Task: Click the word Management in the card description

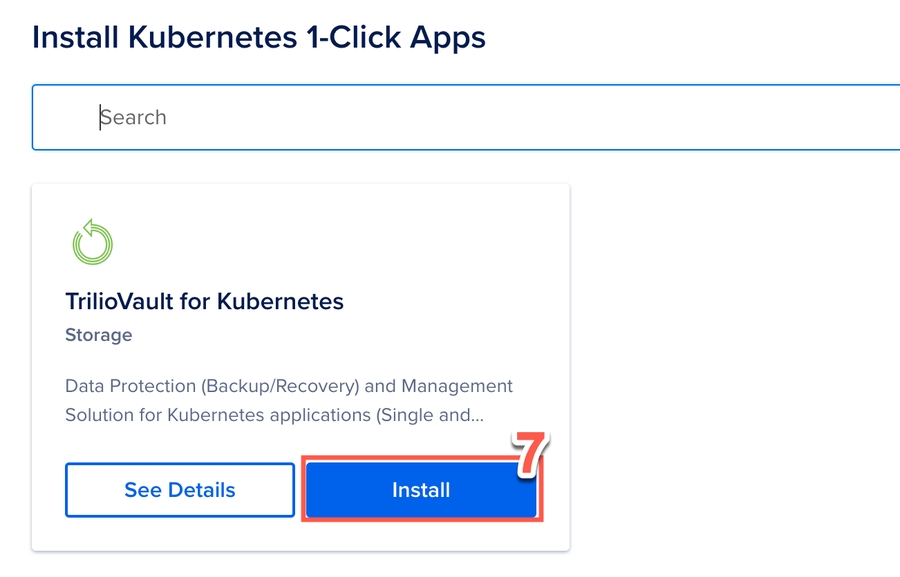Action: (456, 386)
